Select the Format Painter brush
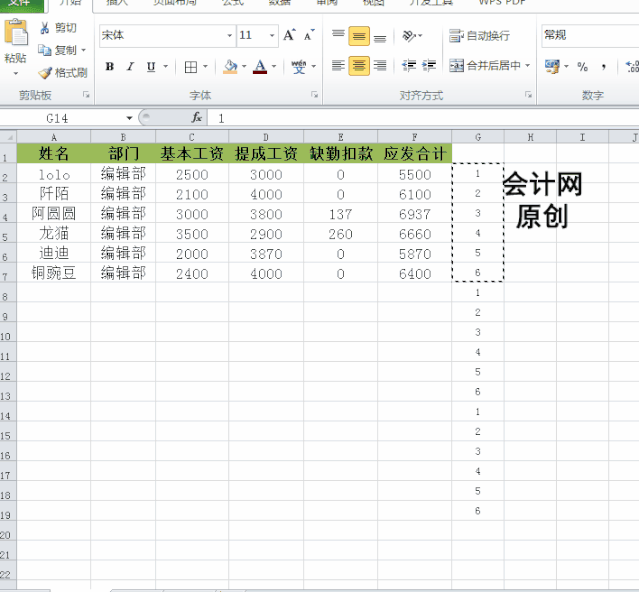 [x=45, y=73]
